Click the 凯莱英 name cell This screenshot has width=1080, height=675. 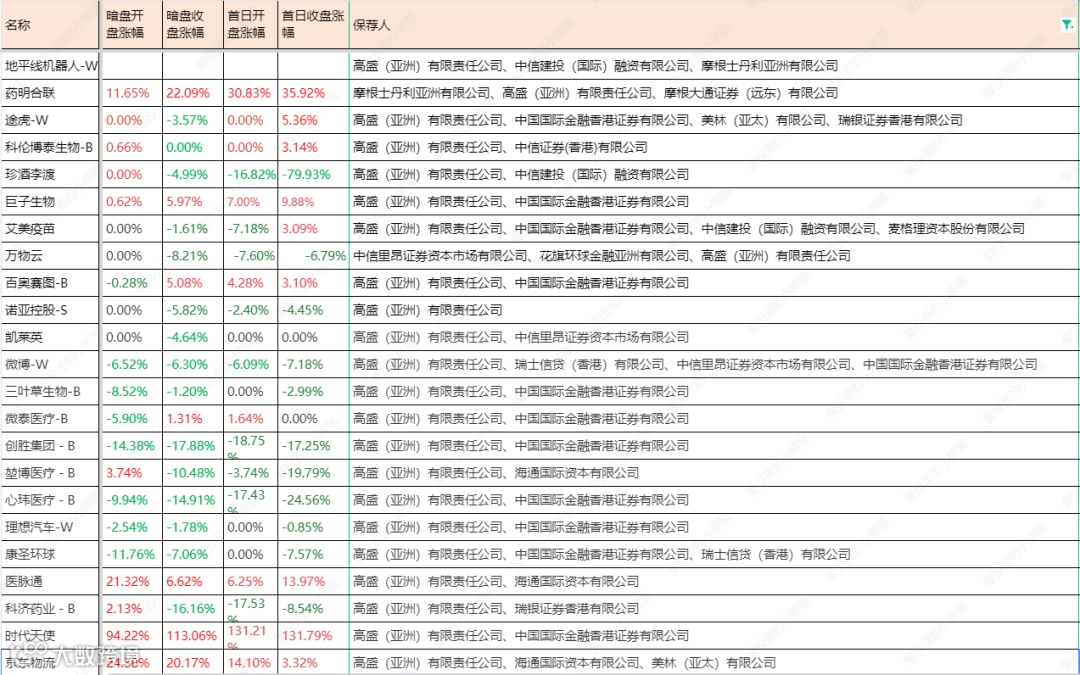click(50, 338)
